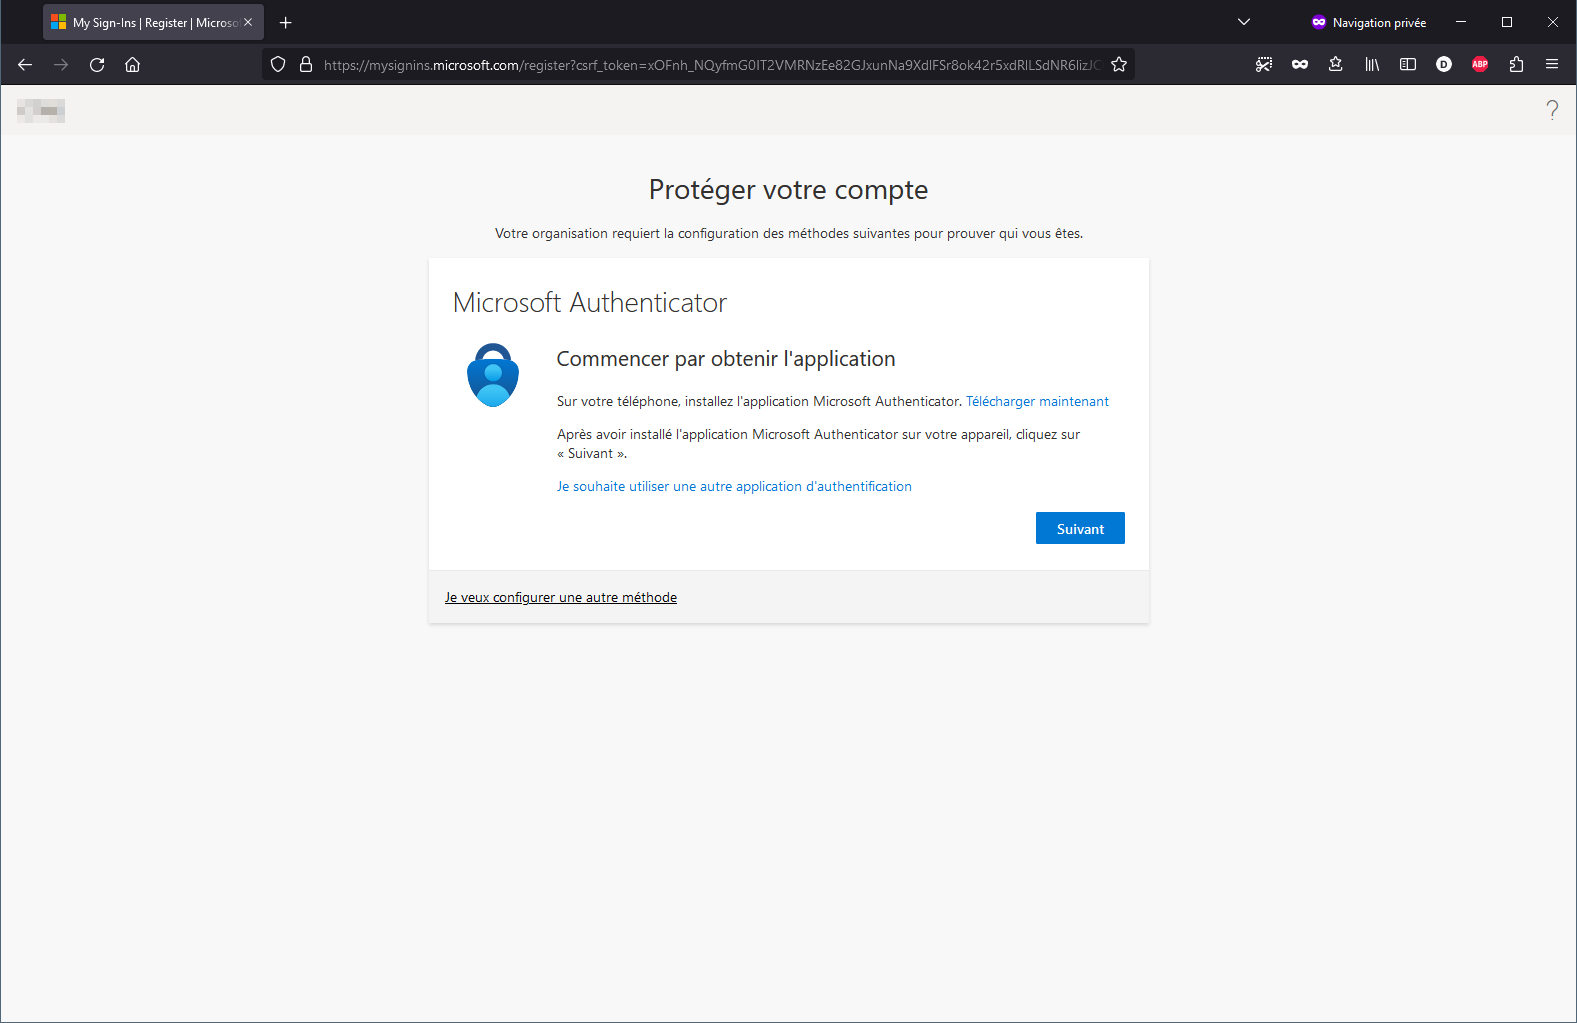
Task: Open the Library bookmarks and history icon
Action: pyautogui.click(x=1372, y=65)
